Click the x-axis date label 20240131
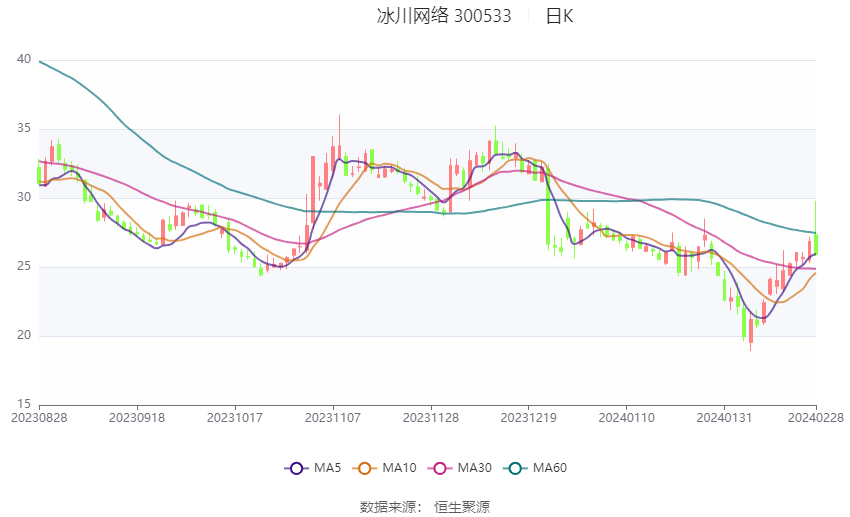The height and width of the screenshot is (517, 850). coord(724,418)
